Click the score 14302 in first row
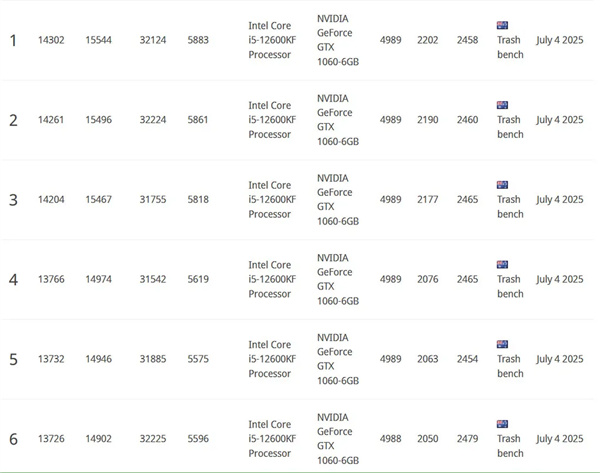The height and width of the screenshot is (473, 600). (x=52, y=40)
